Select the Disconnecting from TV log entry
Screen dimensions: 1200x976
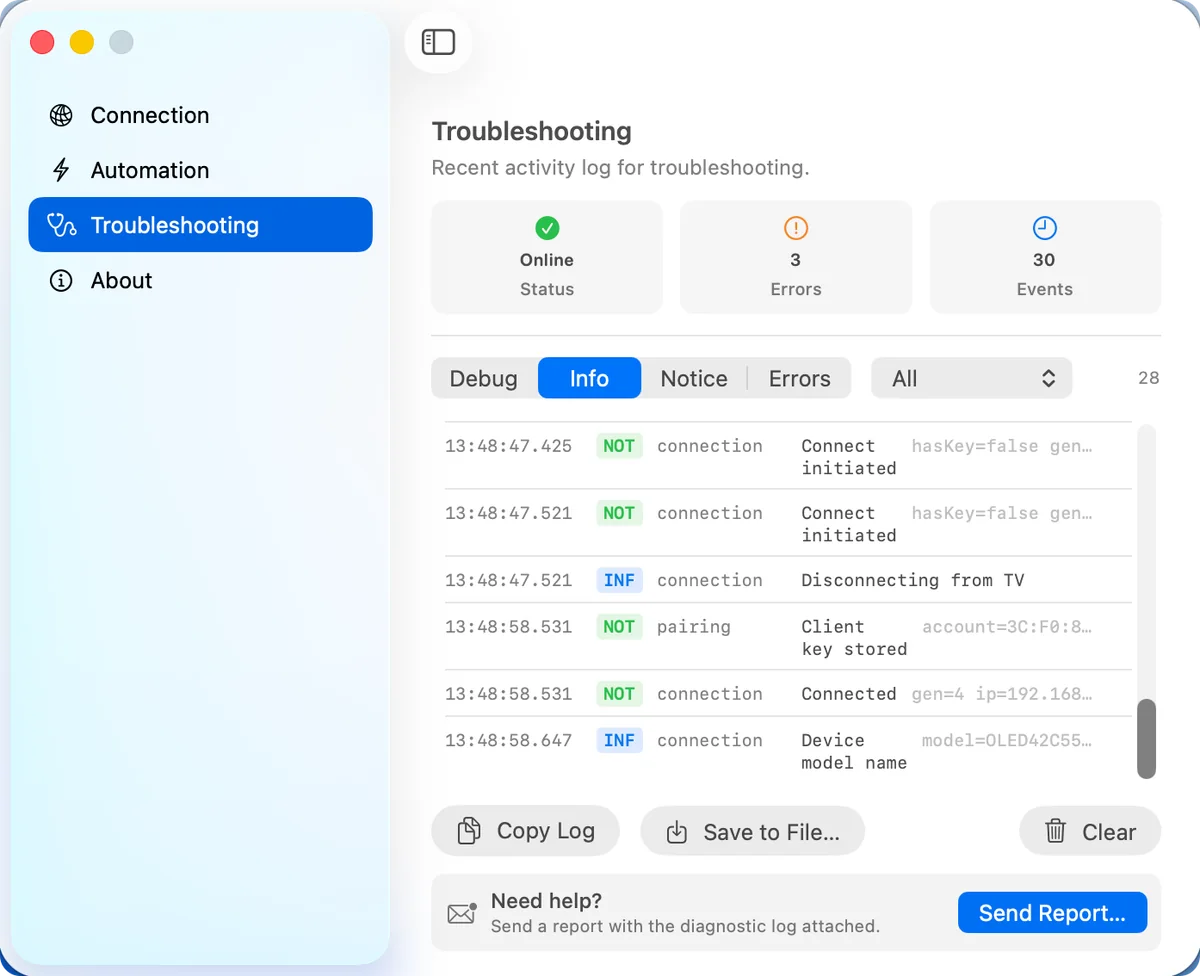pyautogui.click(x=788, y=580)
